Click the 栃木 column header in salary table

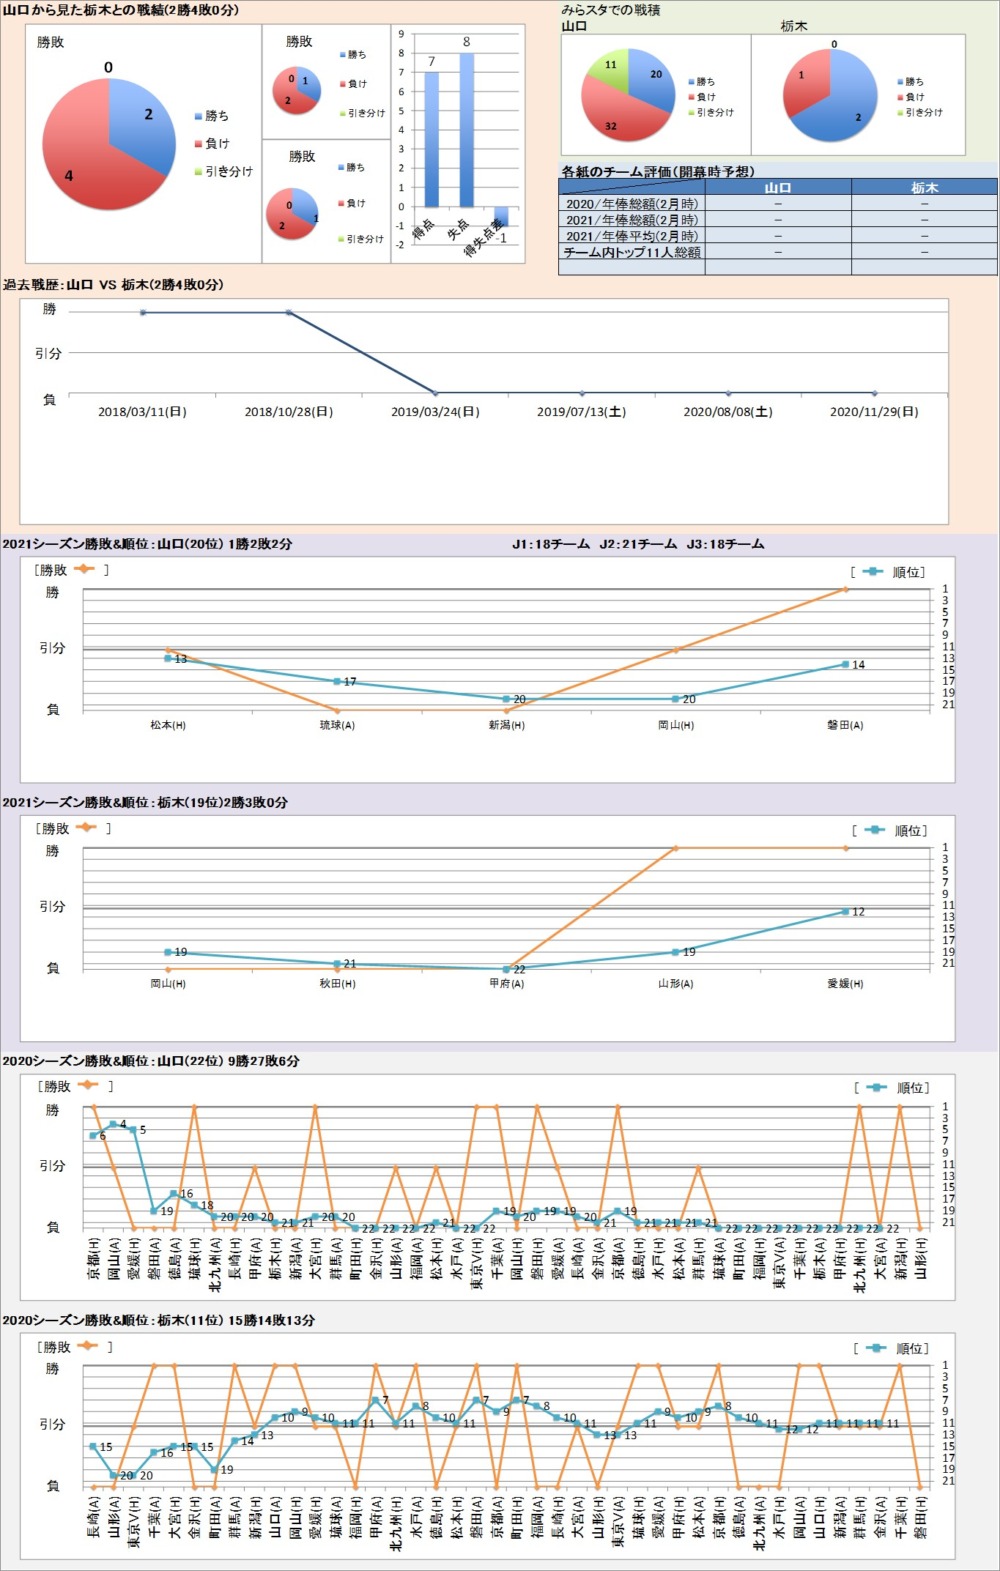pos(924,187)
